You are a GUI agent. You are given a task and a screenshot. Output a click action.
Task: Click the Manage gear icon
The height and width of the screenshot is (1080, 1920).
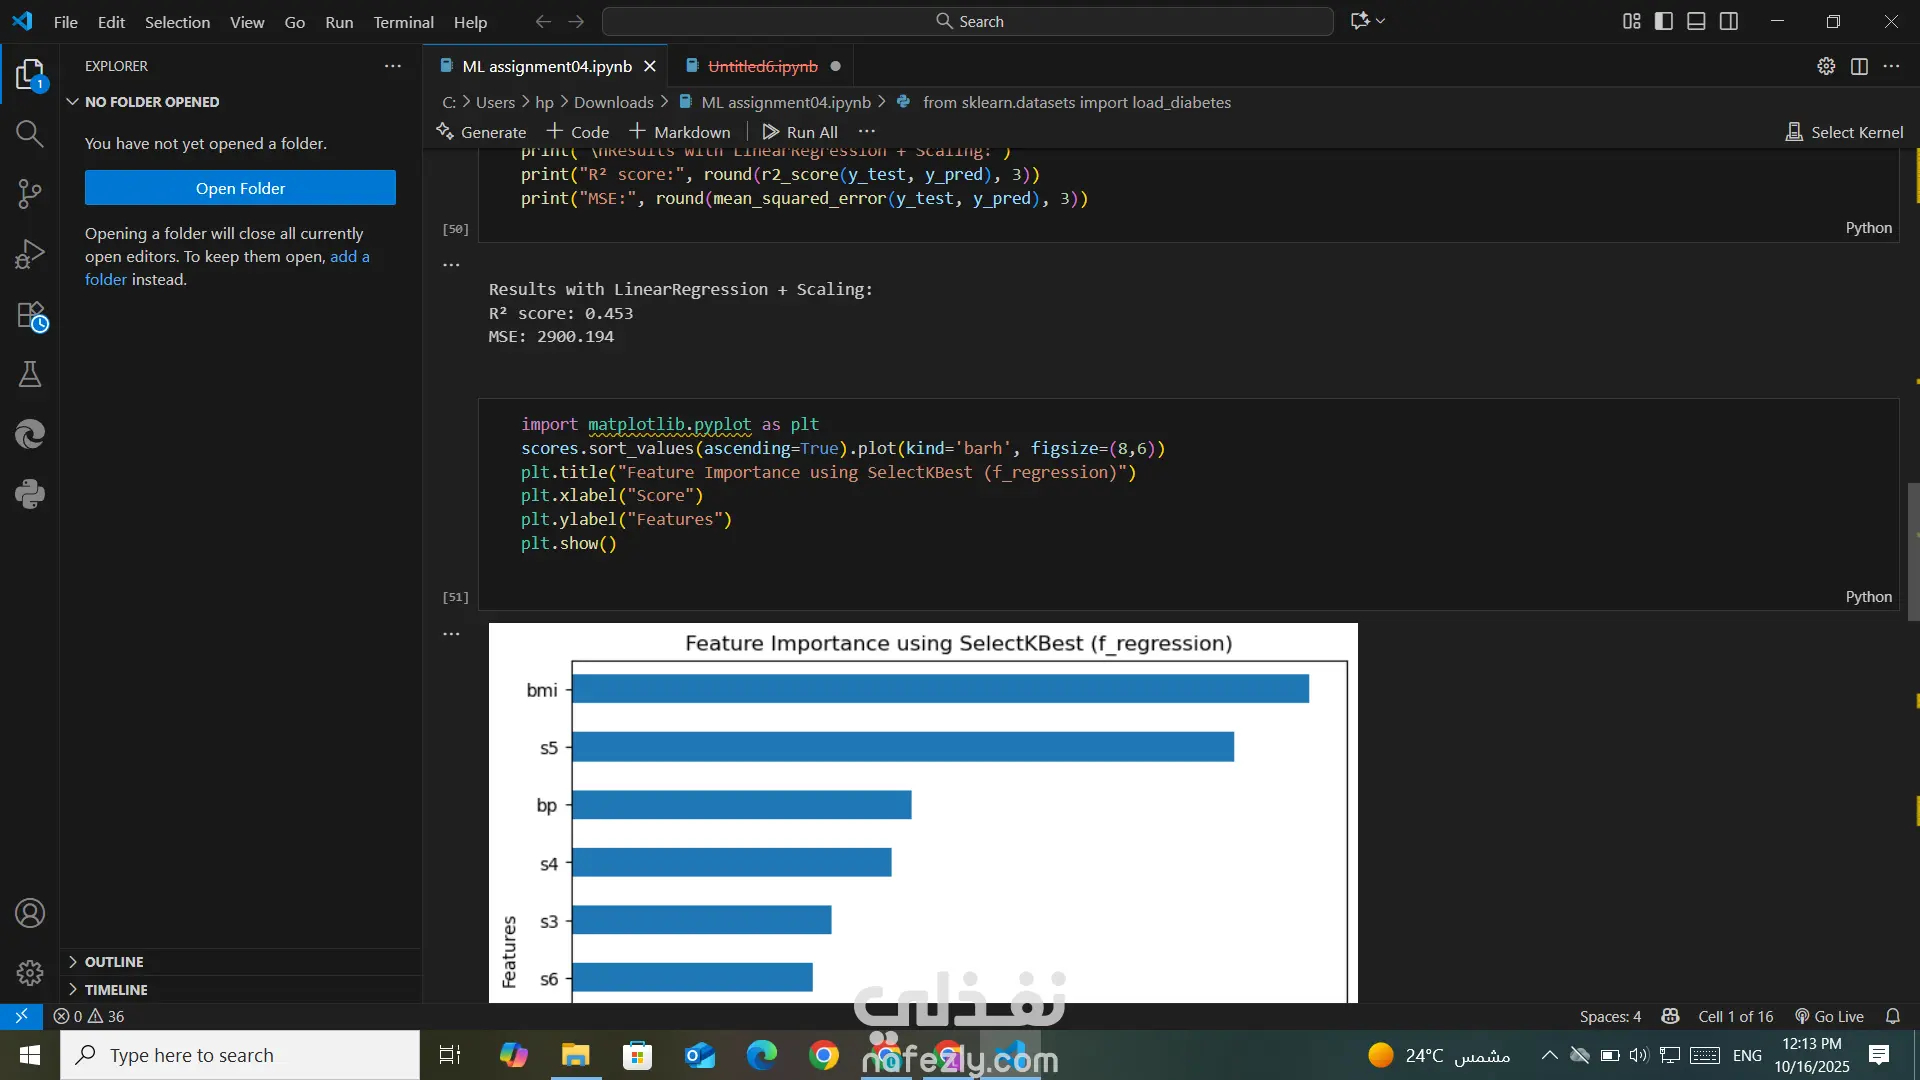tap(30, 972)
